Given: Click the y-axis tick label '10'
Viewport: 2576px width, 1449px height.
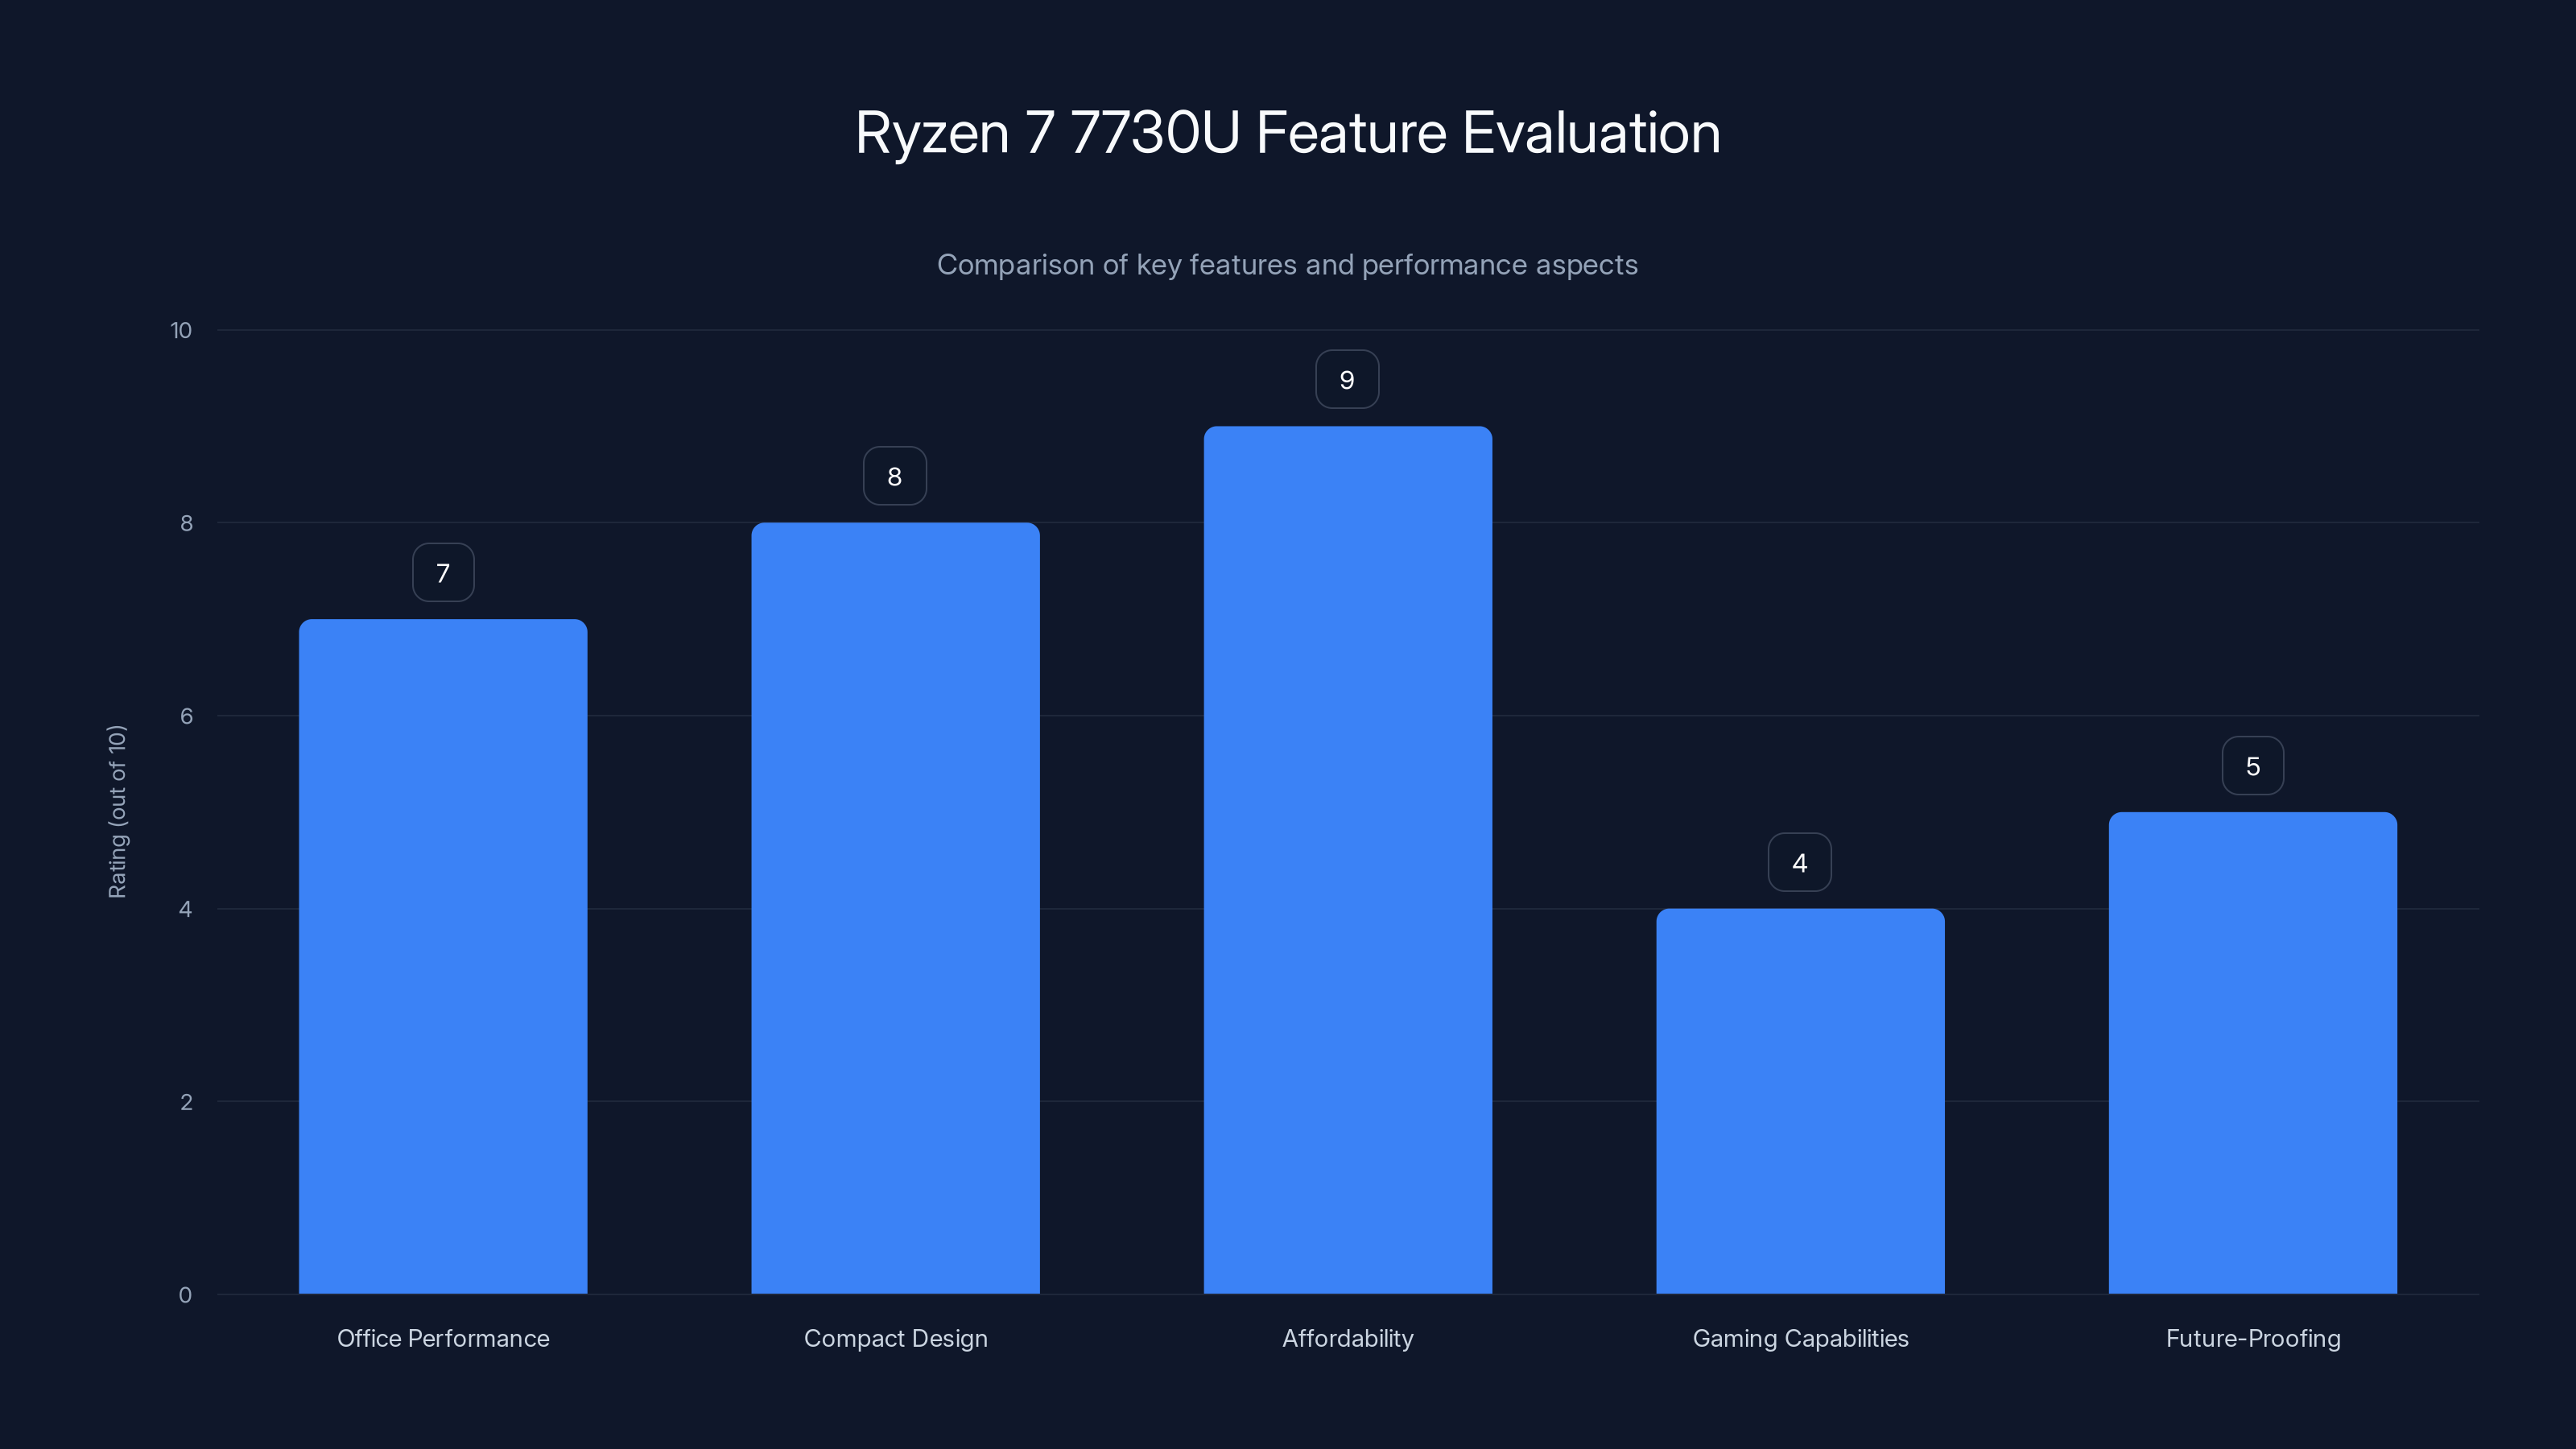Looking at the screenshot, I should [181, 330].
